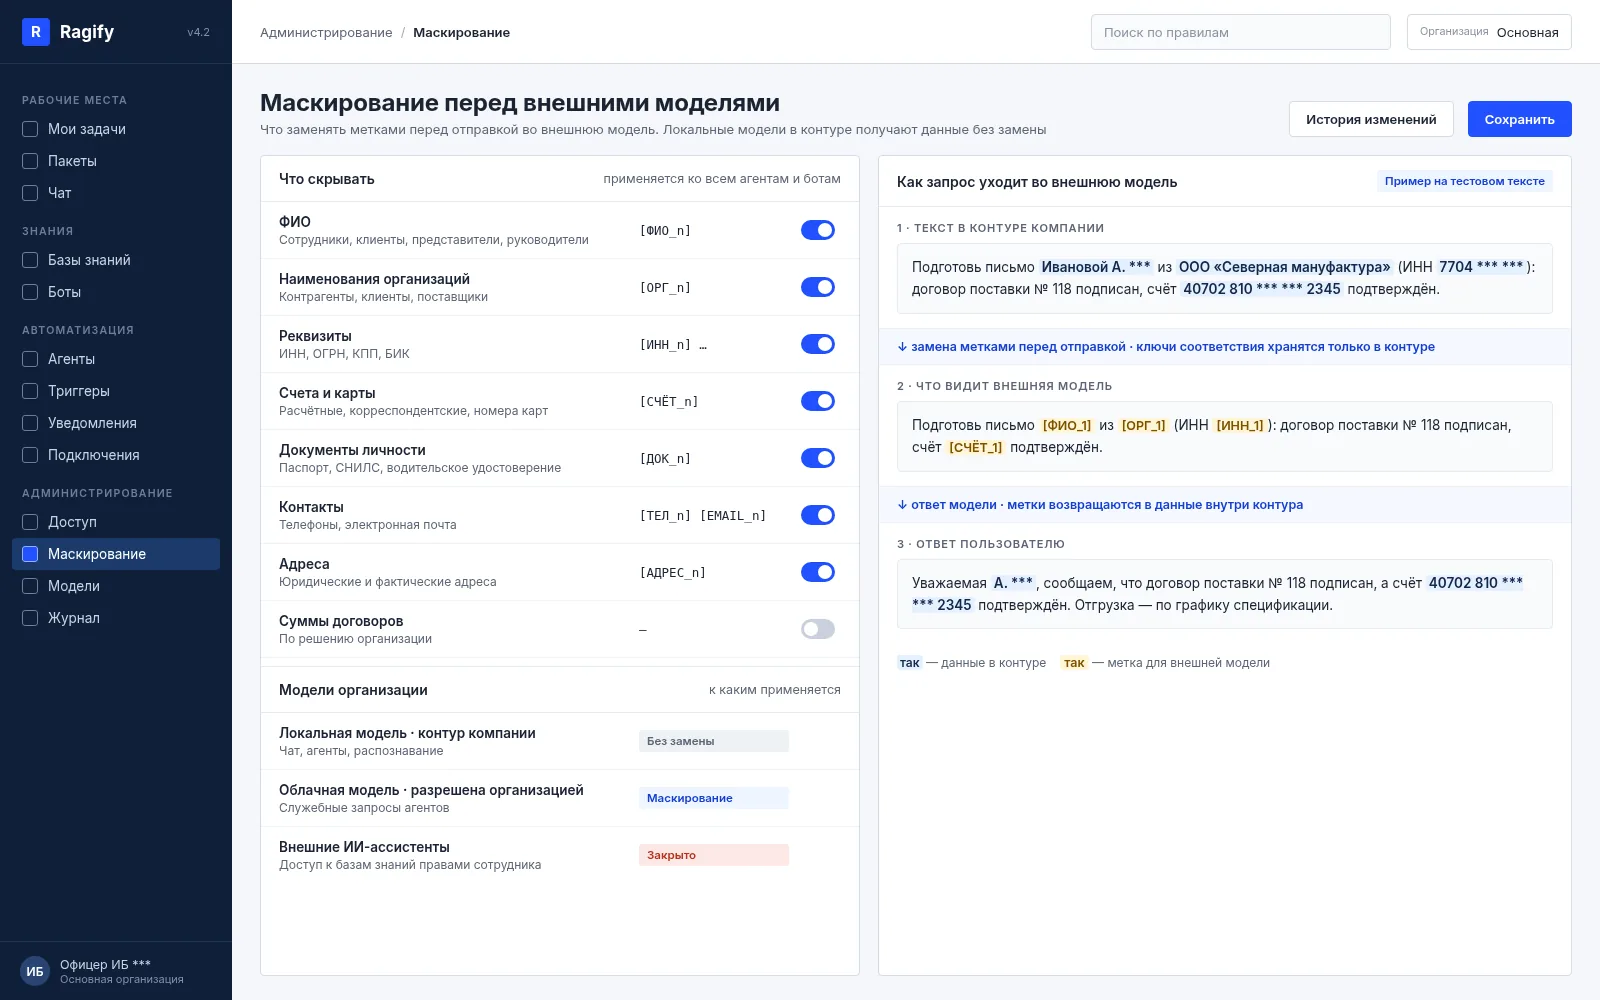Click the [ФИО_1] tag in external model text
The width and height of the screenshot is (1600, 1000).
tap(1067, 425)
